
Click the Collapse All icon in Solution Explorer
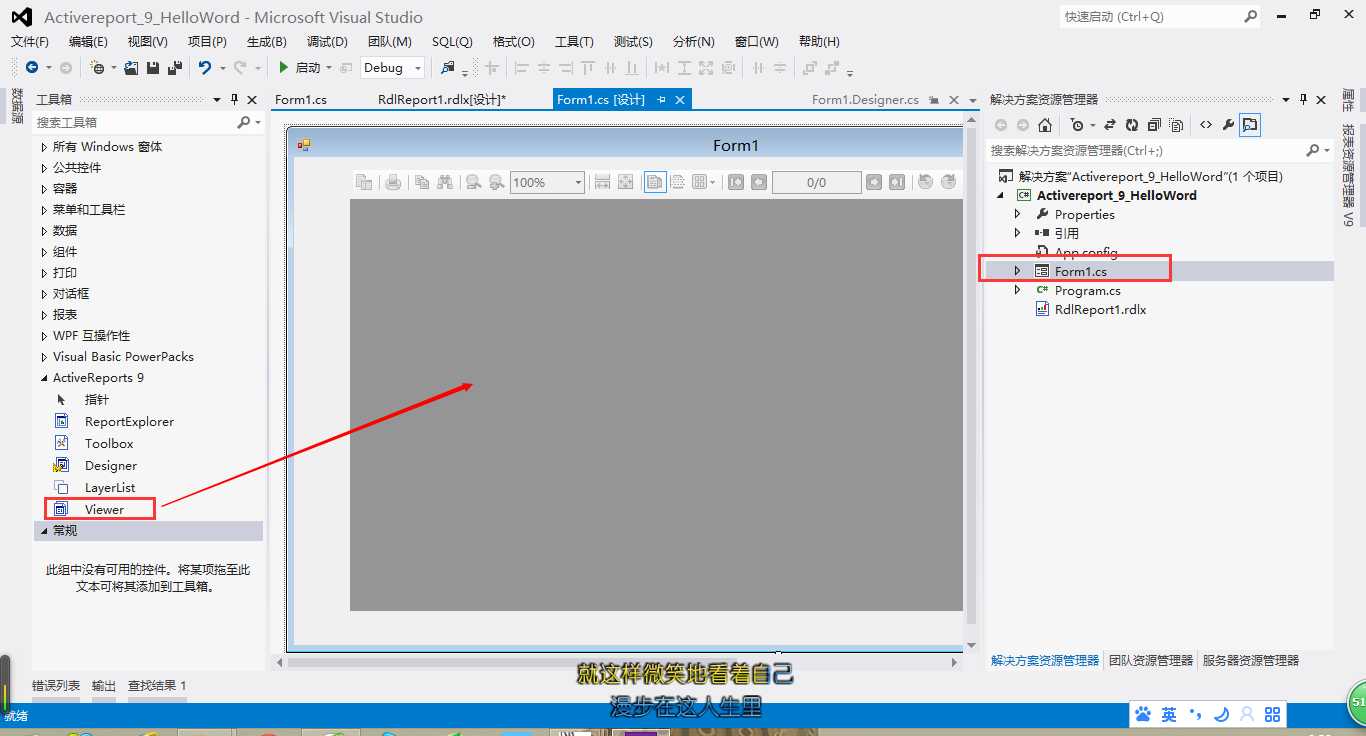1154,125
